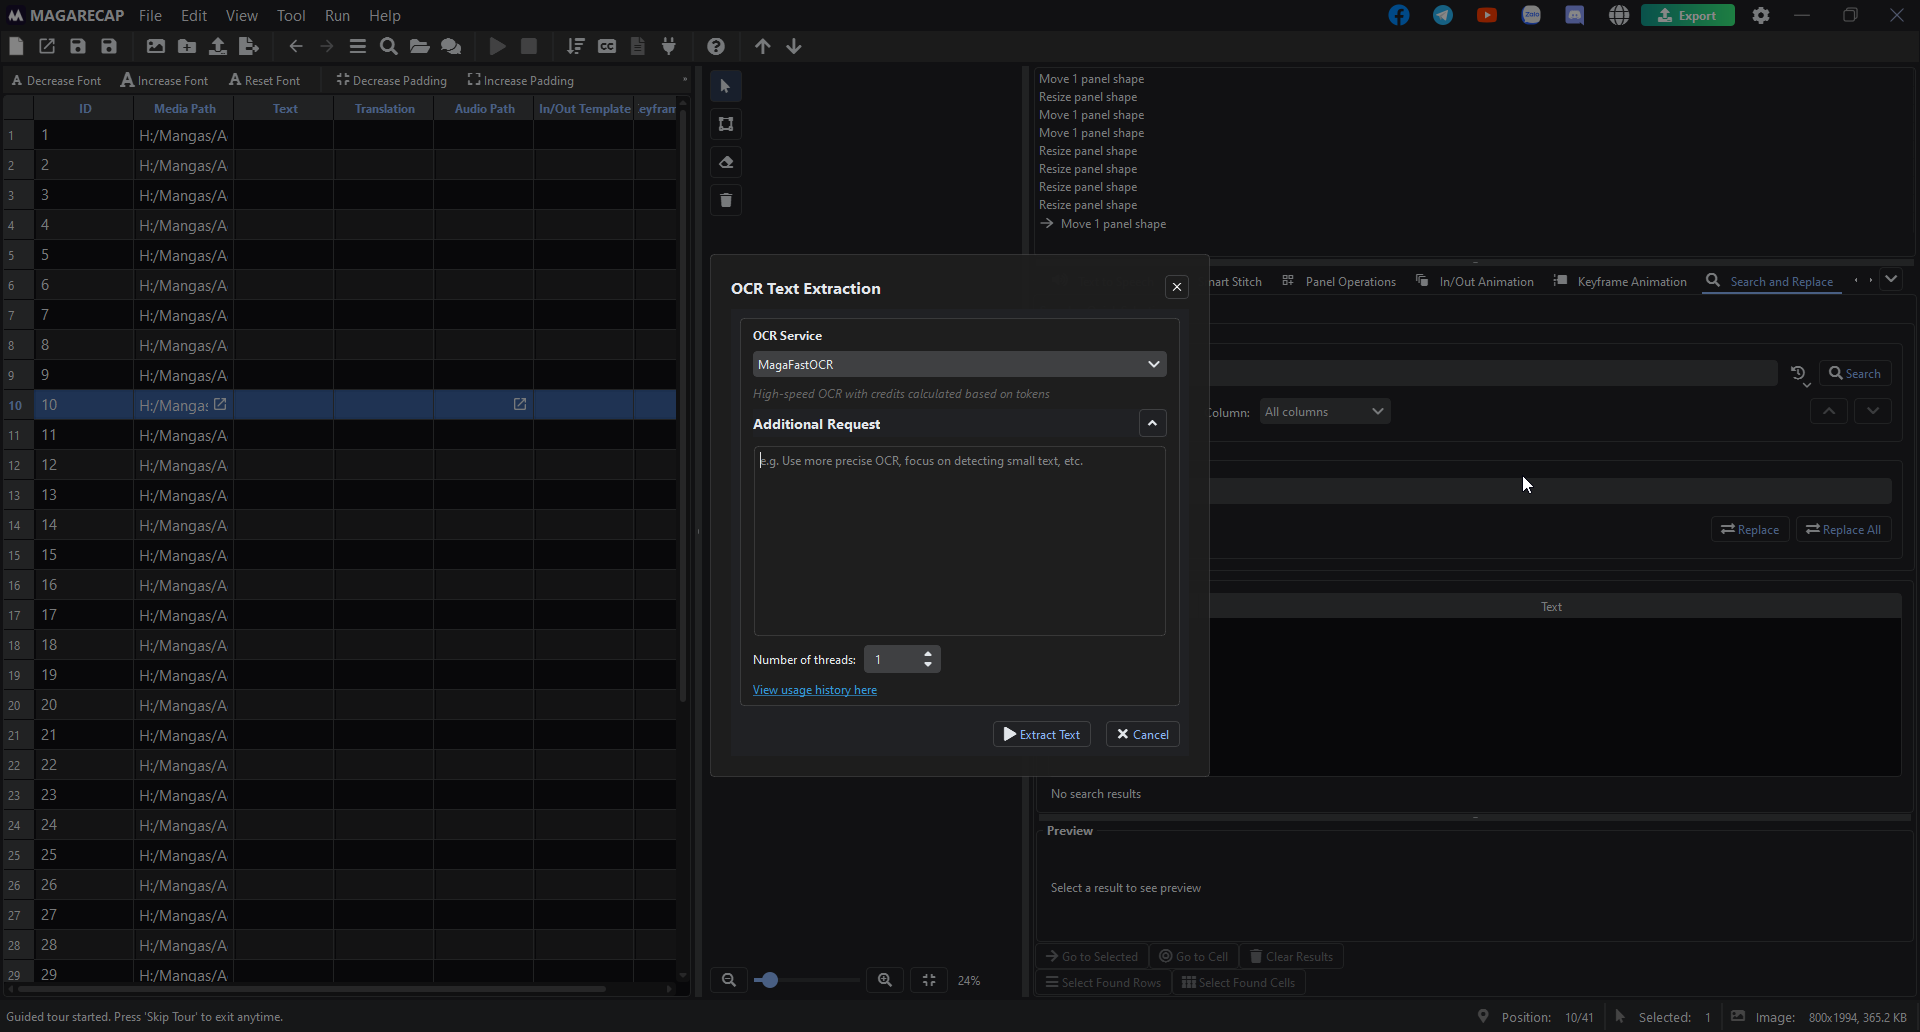Open the Telegram link icon
Image resolution: width=1920 pixels, height=1032 pixels.
pos(1443,15)
